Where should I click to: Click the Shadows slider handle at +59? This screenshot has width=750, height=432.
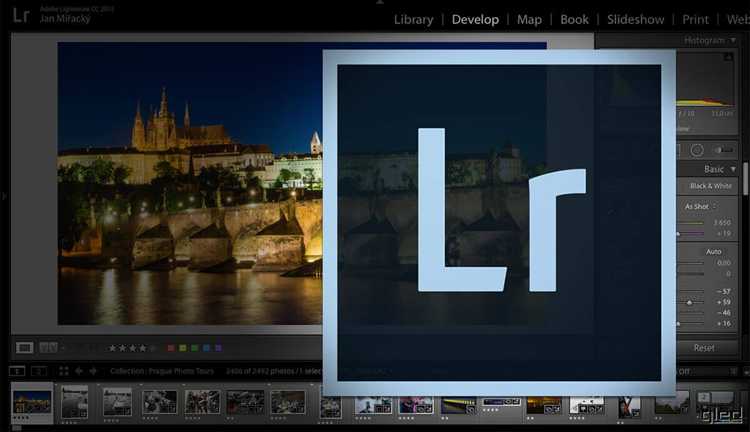689,303
